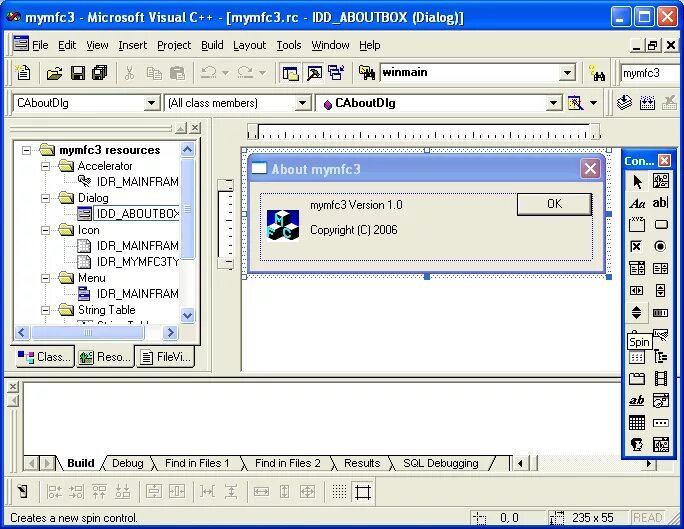Click the Build icon on the build minibar
This screenshot has height=529, width=684.
(x=647, y=103)
